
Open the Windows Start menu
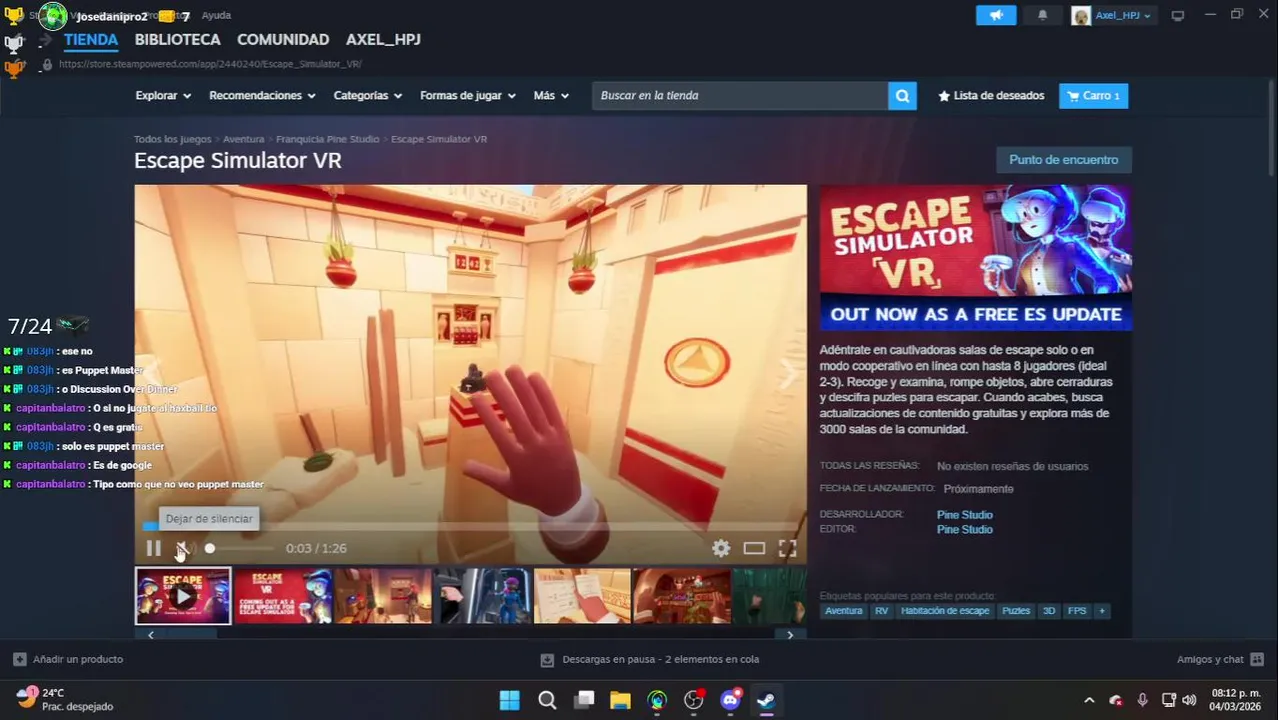coord(510,700)
